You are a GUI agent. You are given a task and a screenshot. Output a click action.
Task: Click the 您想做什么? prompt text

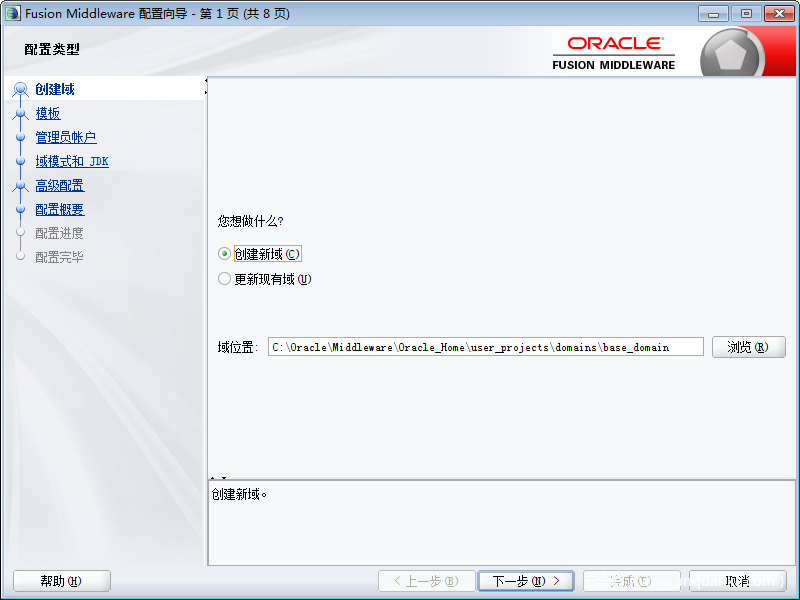(x=250, y=221)
